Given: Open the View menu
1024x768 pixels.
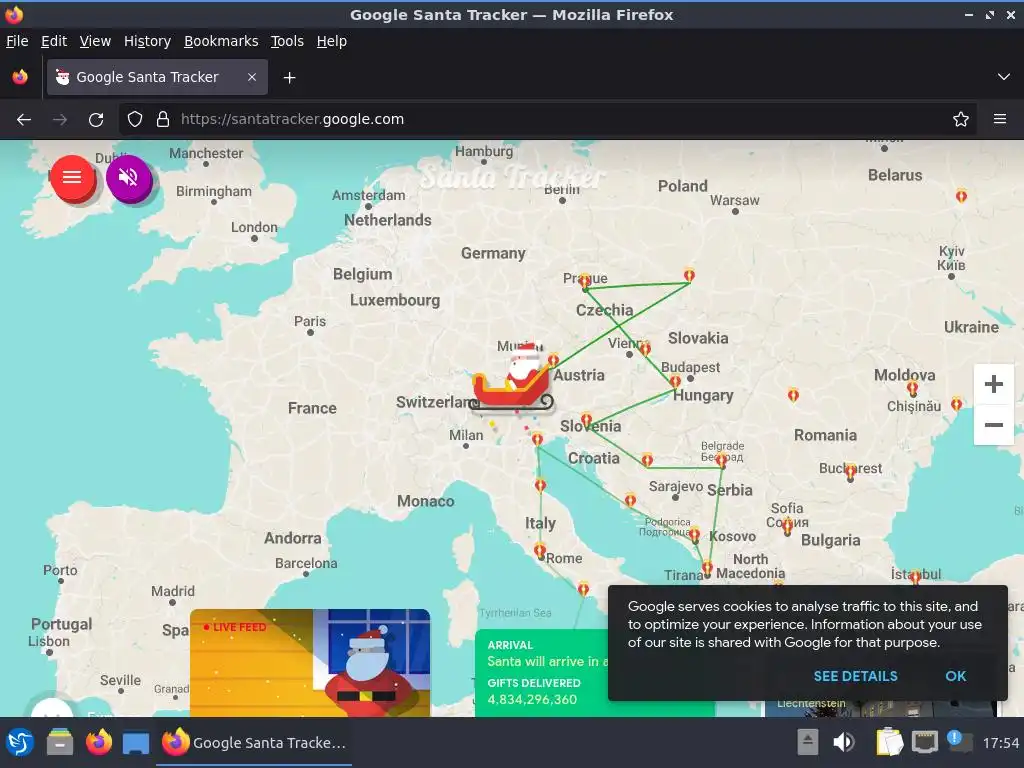Looking at the screenshot, I should tap(95, 41).
